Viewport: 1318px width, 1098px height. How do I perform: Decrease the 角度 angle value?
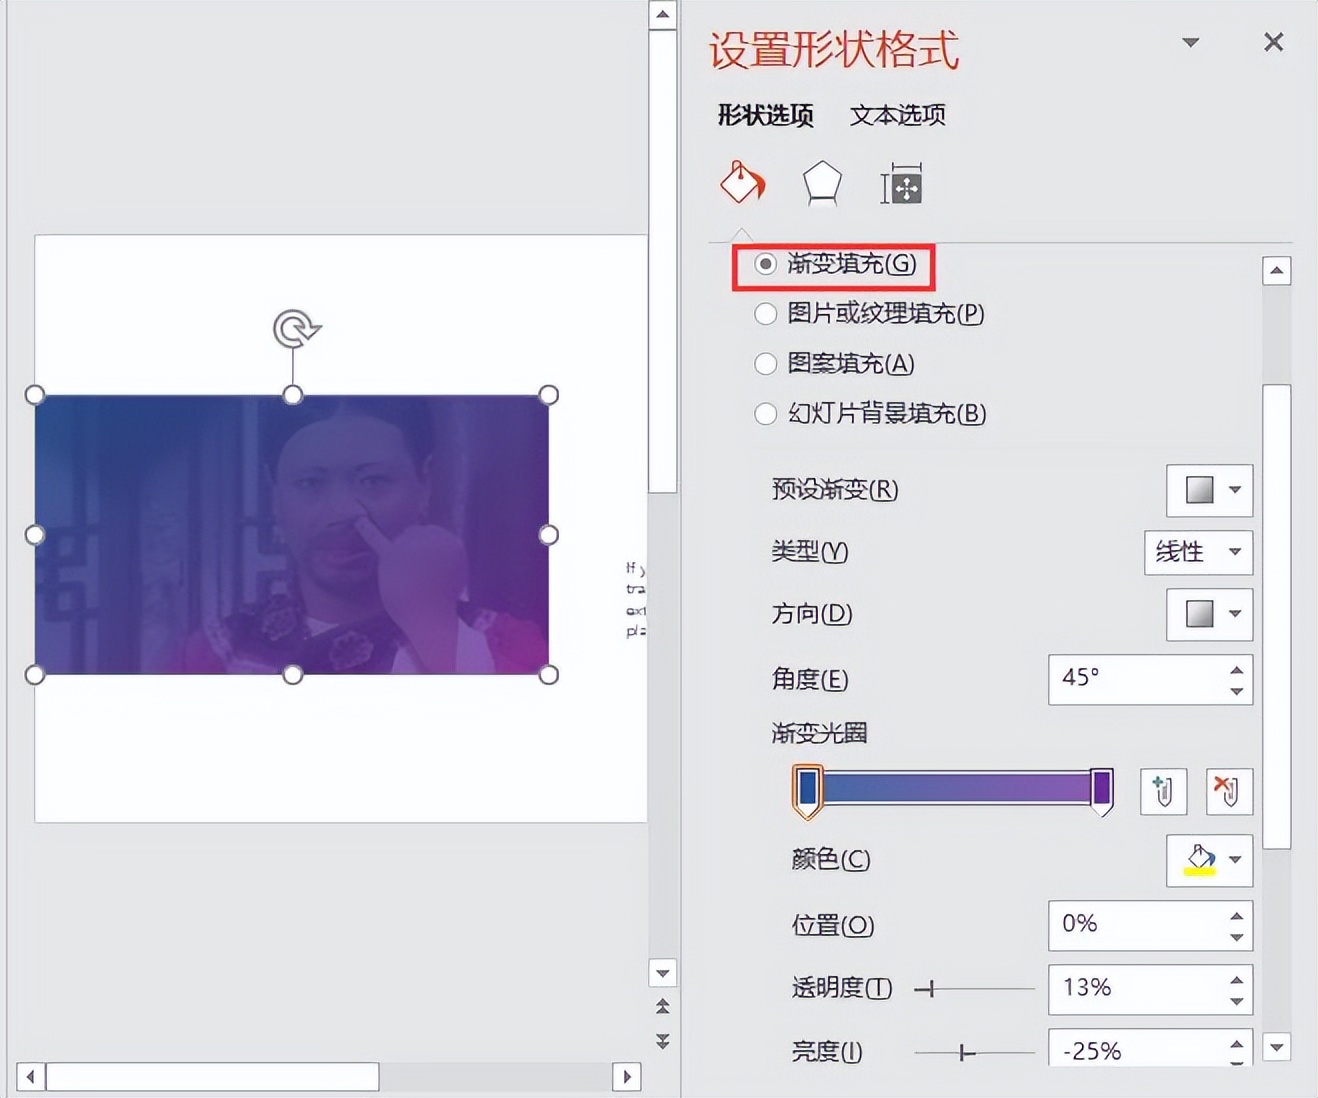(1237, 691)
